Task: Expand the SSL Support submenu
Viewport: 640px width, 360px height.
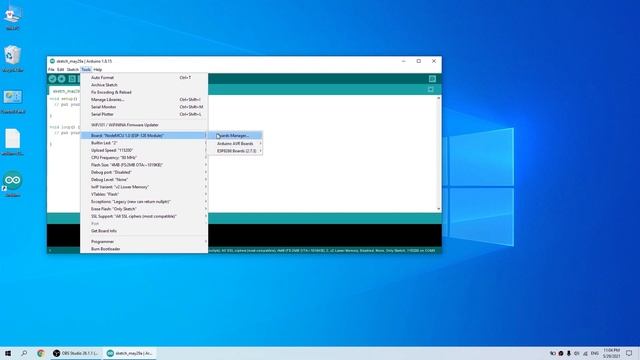Action: (x=144, y=216)
